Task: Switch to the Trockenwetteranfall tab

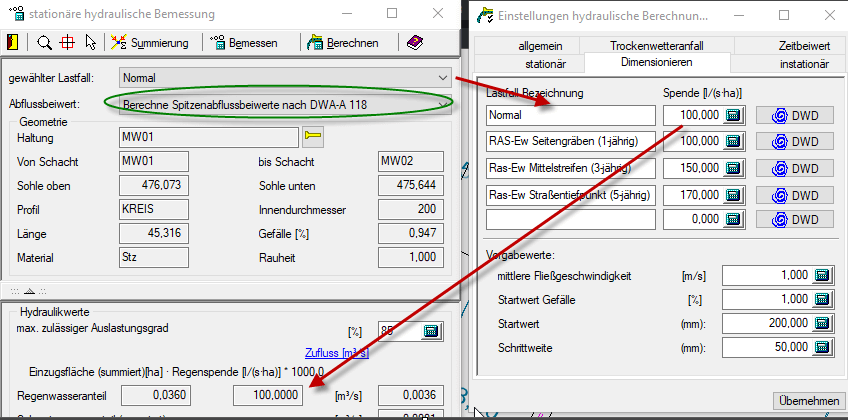Action: [656, 46]
